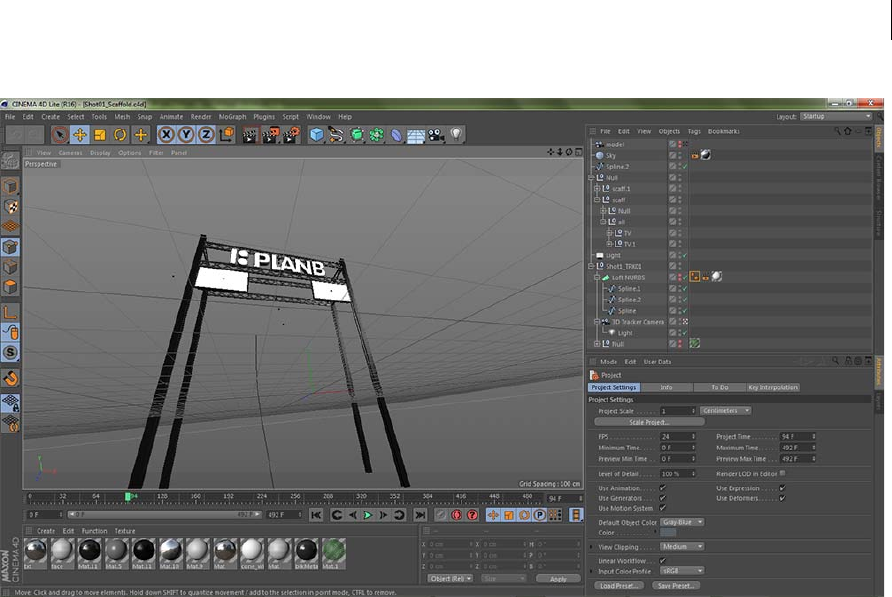Click the green current-frame marker on timeline
Screen dimensions: 892x597
(128, 497)
